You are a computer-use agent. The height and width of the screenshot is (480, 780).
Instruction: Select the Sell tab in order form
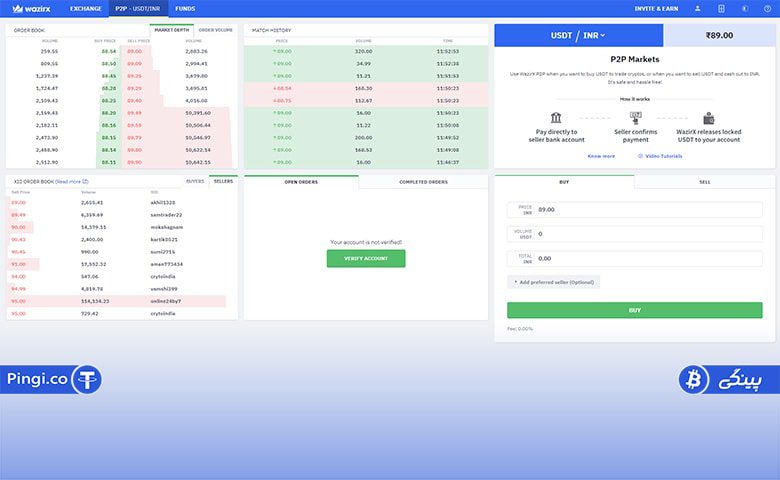click(705, 182)
